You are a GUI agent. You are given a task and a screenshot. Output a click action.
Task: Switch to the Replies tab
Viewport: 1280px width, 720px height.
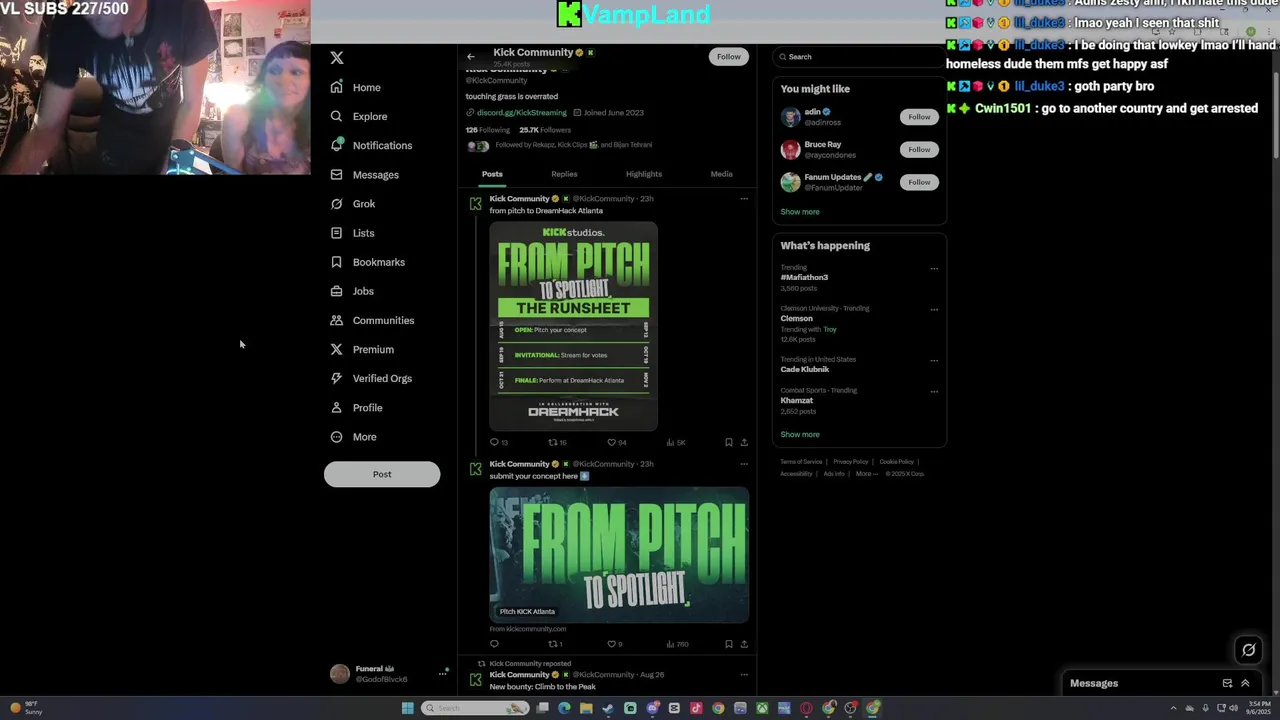[x=564, y=174]
